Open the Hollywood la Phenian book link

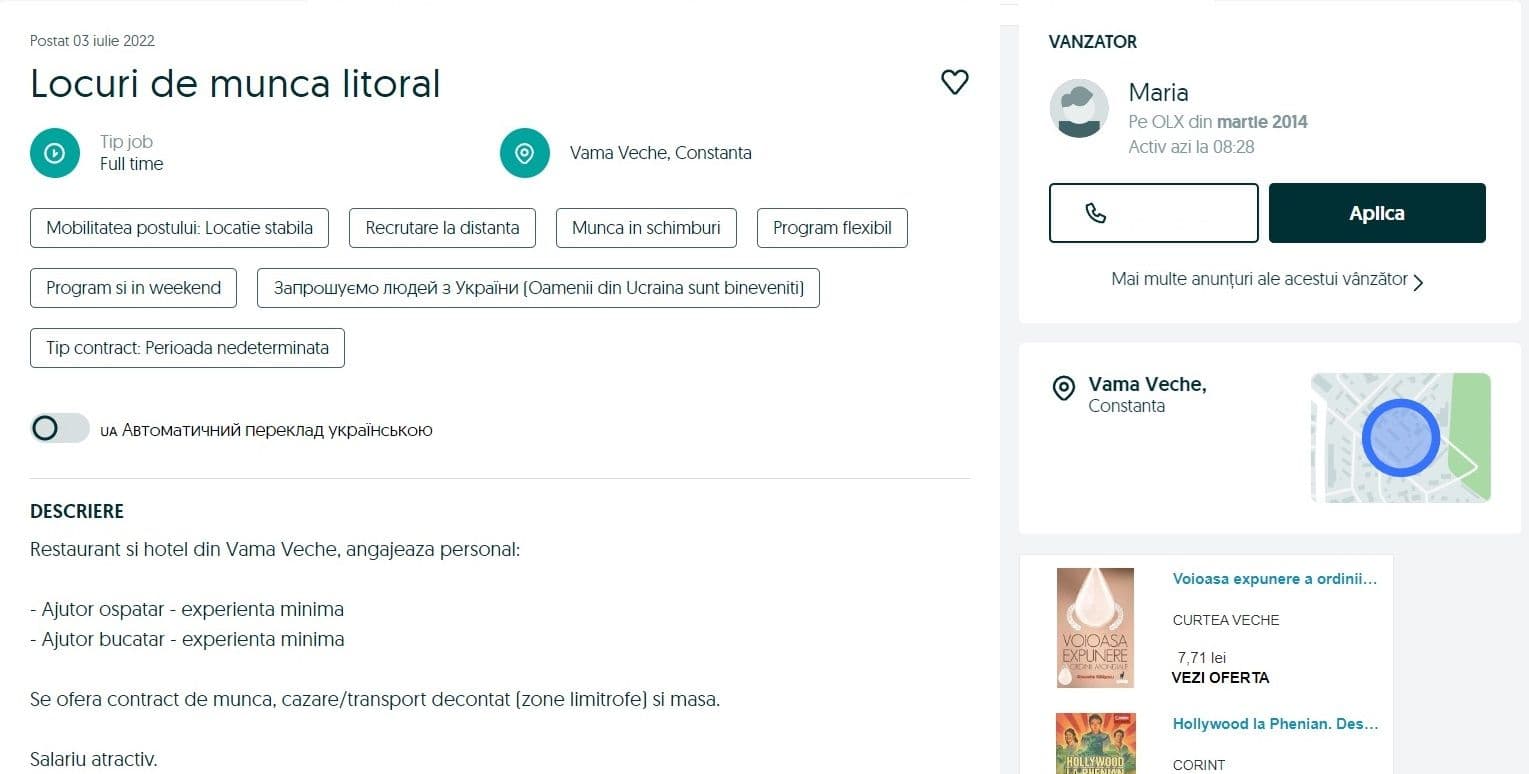click(x=1275, y=724)
